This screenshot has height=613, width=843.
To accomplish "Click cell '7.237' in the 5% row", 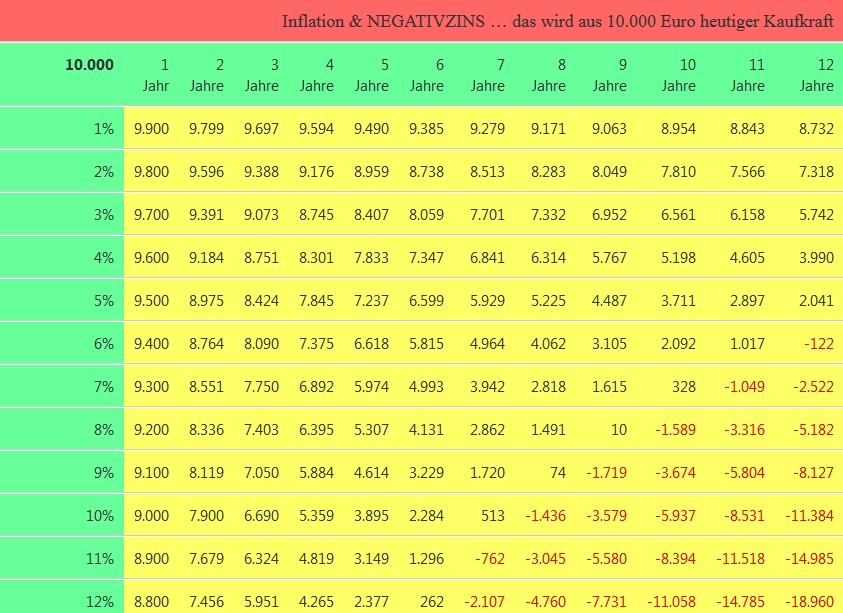I will [372, 301].
